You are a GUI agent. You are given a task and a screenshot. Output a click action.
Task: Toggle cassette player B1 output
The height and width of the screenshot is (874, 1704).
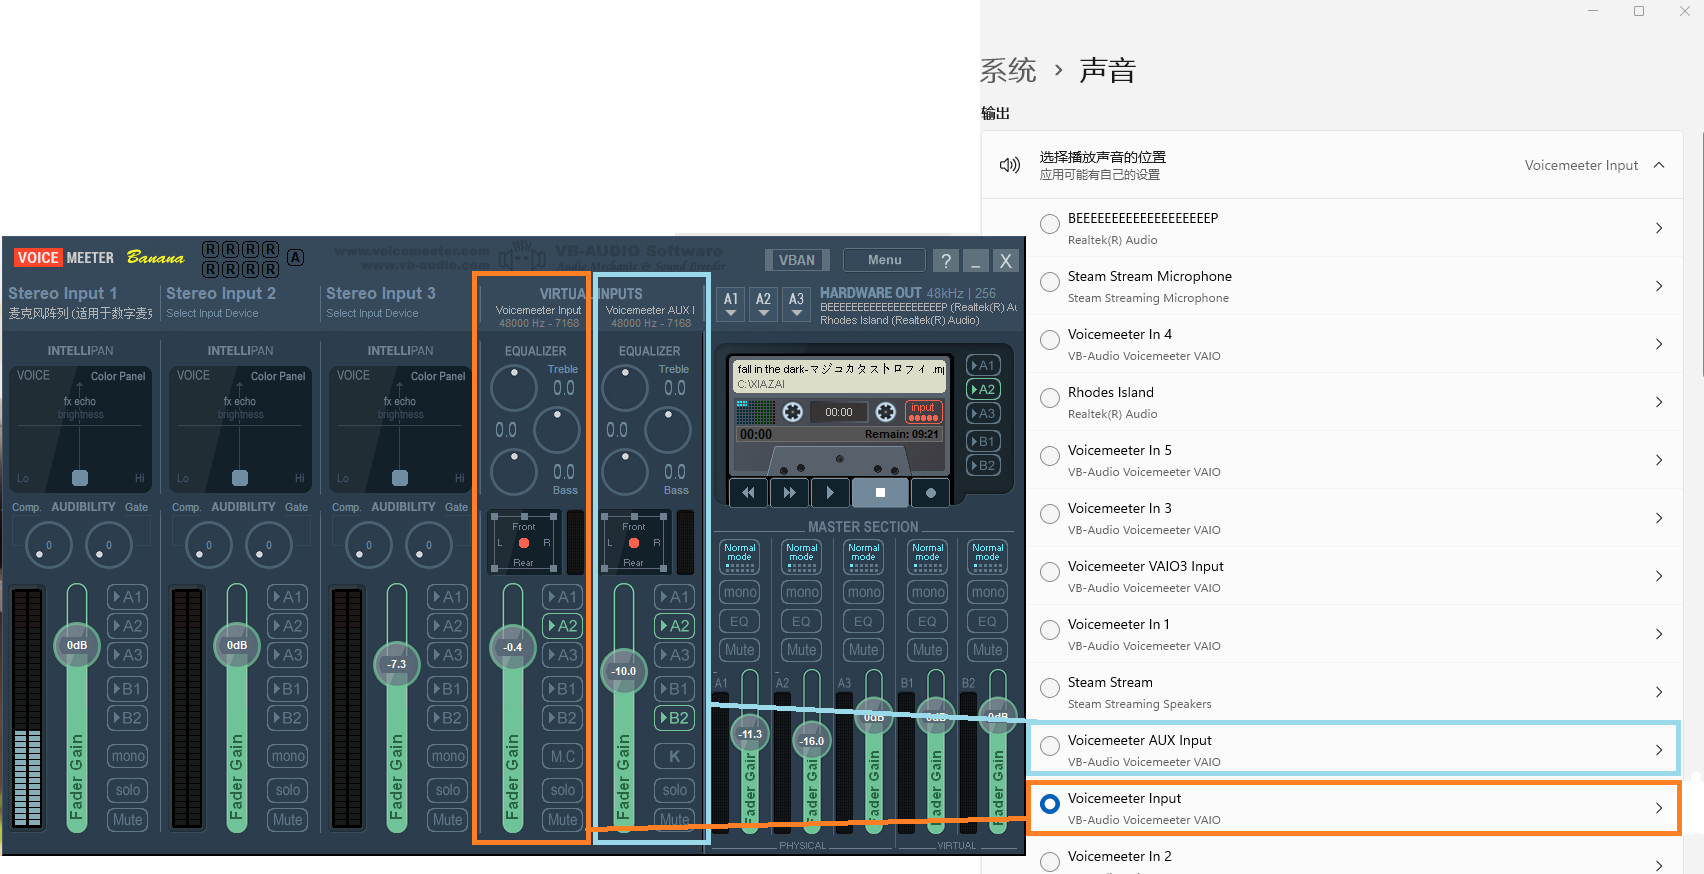[x=984, y=441]
